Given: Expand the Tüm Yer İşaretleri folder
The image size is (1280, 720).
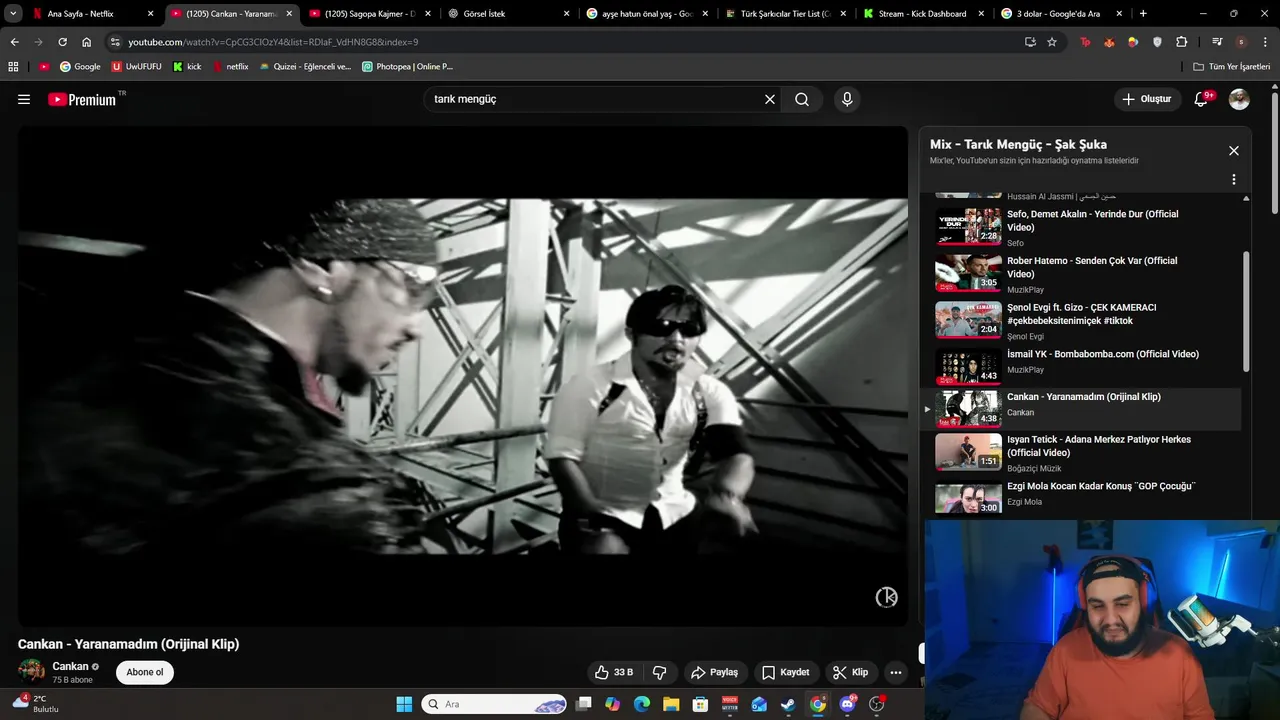Looking at the screenshot, I should click(1231, 66).
